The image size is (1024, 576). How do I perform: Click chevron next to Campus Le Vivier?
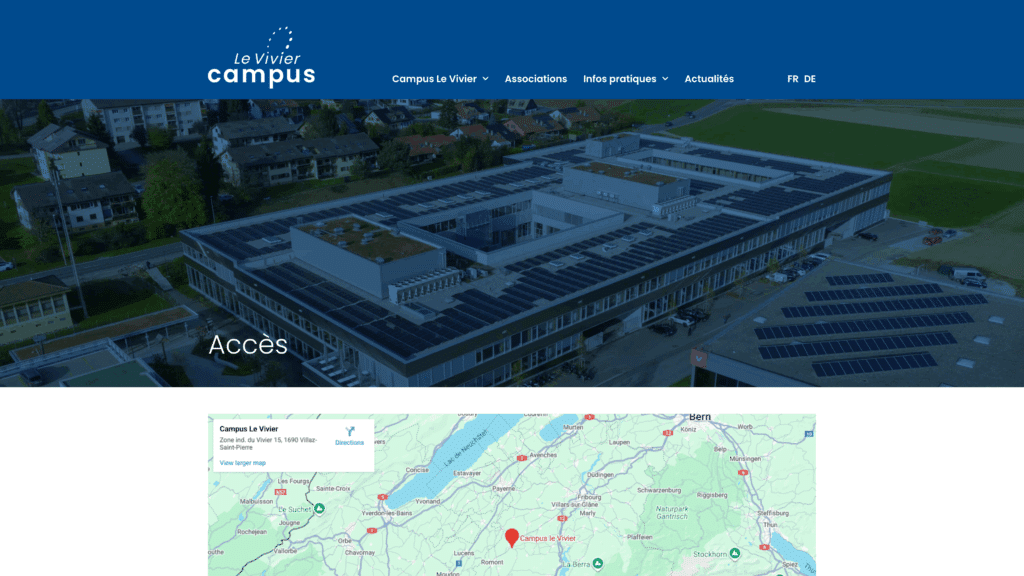(x=485, y=79)
